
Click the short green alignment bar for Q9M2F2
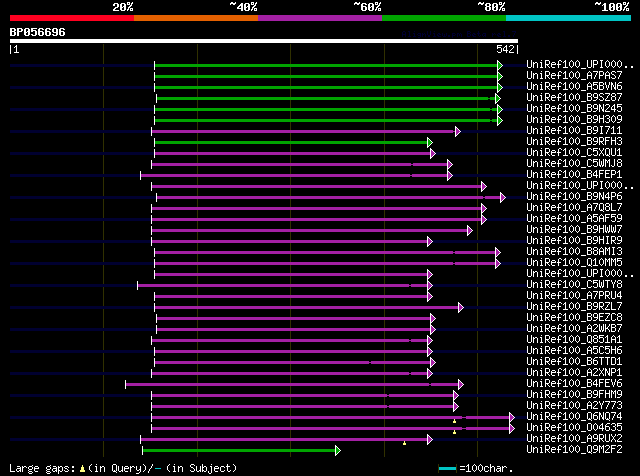[x=239, y=451]
